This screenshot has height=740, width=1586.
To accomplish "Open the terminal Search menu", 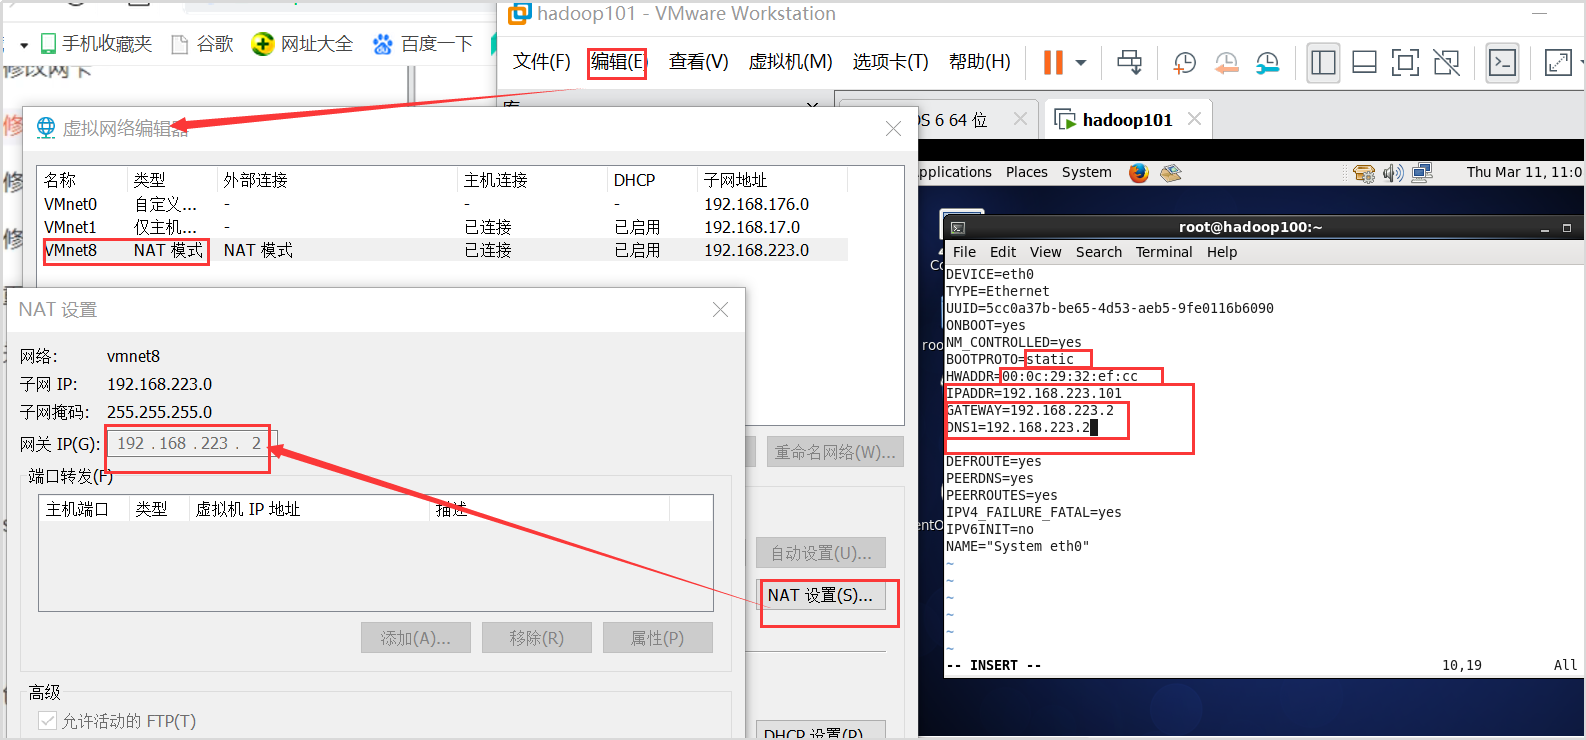I will click(1098, 252).
